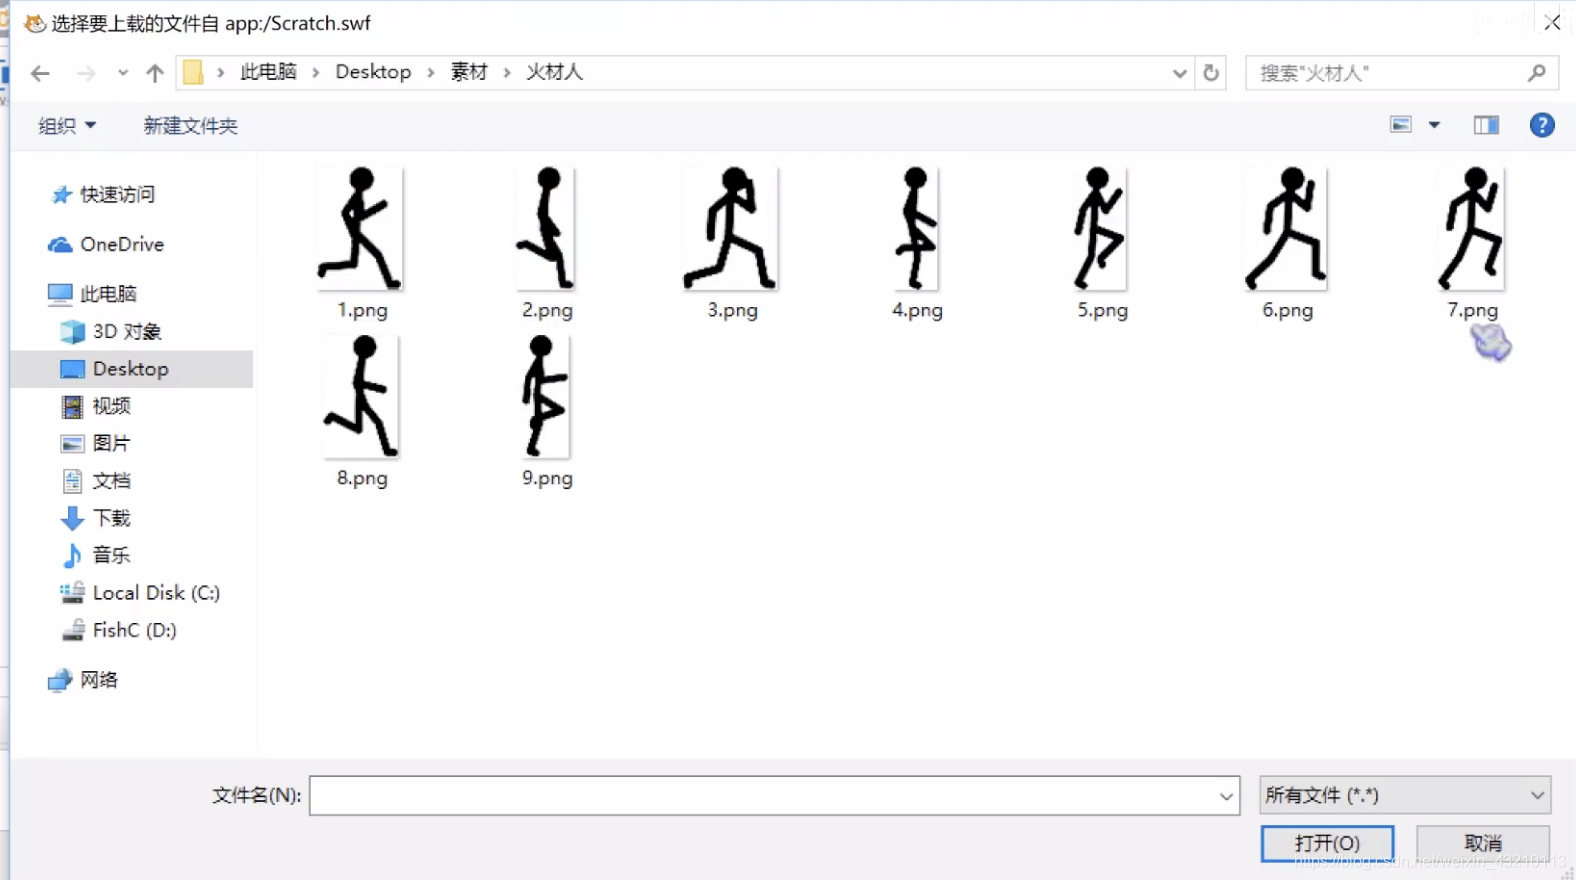
Task: Toggle the preview pane
Action: coord(1486,125)
